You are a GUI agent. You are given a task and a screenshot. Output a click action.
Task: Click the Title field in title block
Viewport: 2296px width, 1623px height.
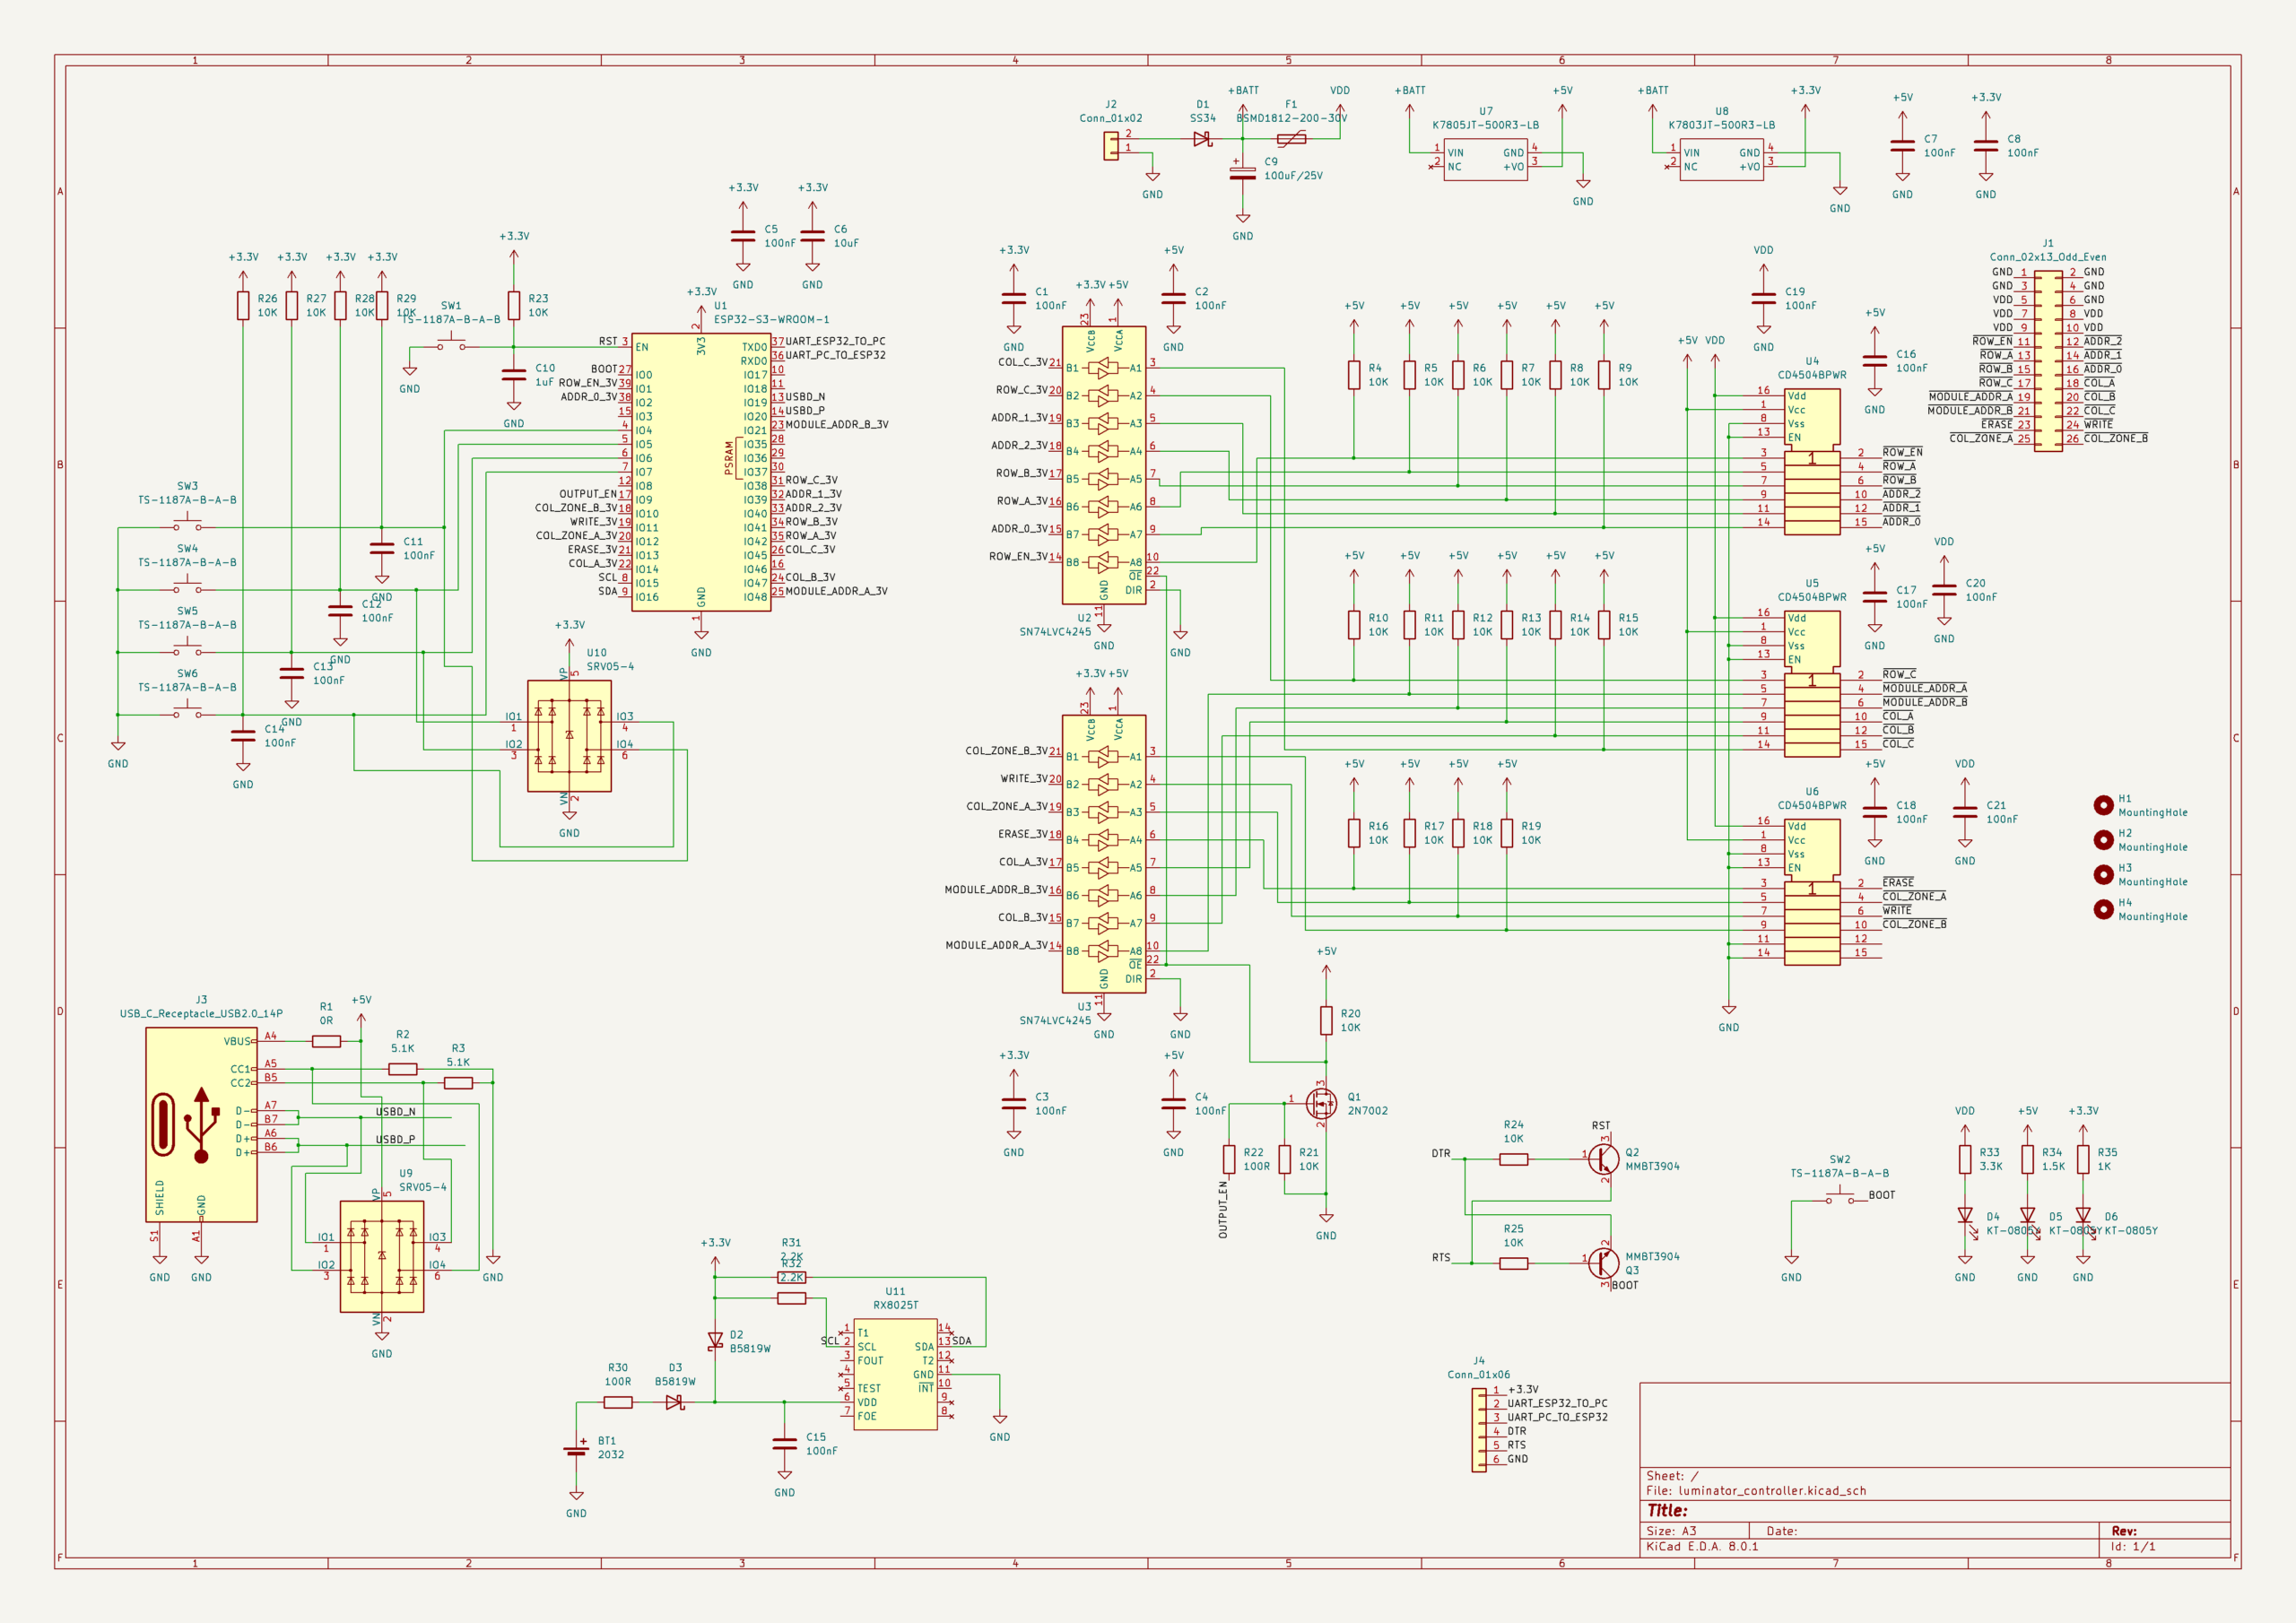coord(1667,1510)
